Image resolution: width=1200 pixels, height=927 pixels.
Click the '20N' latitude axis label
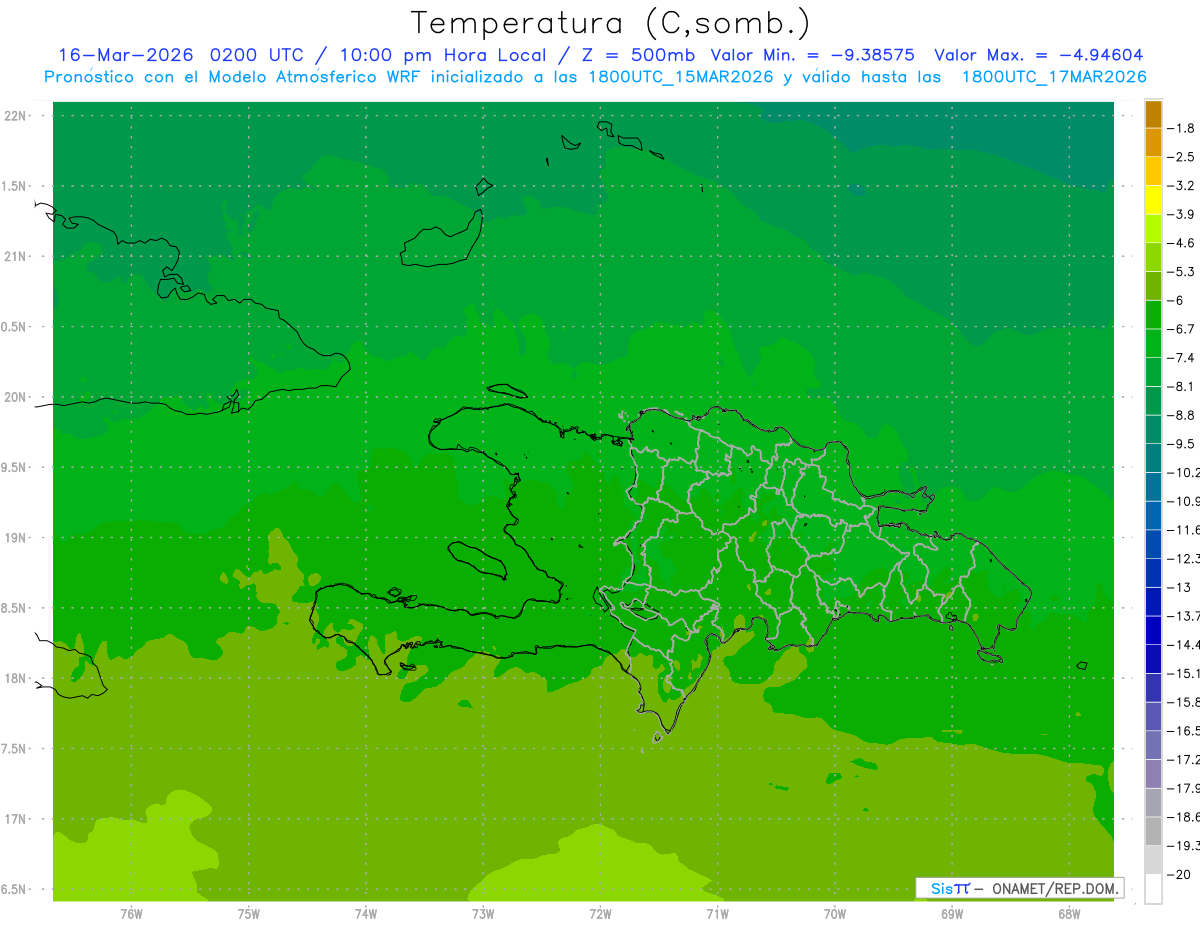click(17, 397)
